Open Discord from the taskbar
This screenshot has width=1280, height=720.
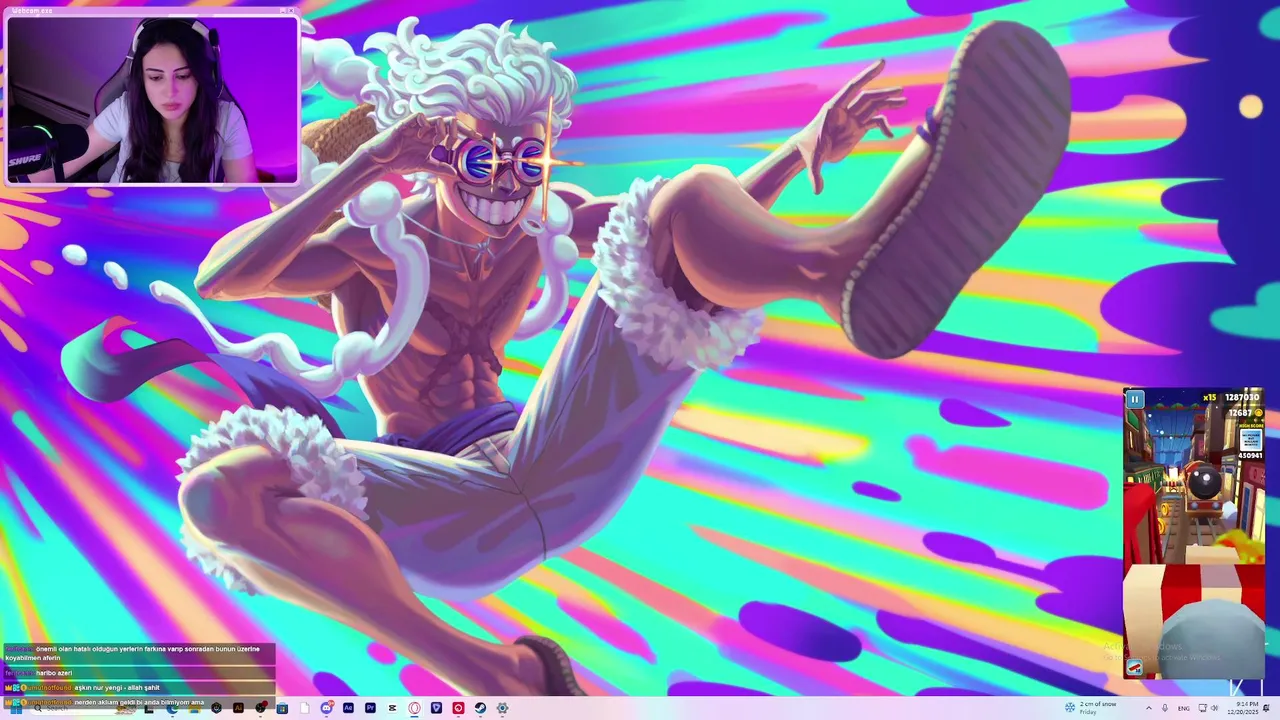tap(326, 708)
